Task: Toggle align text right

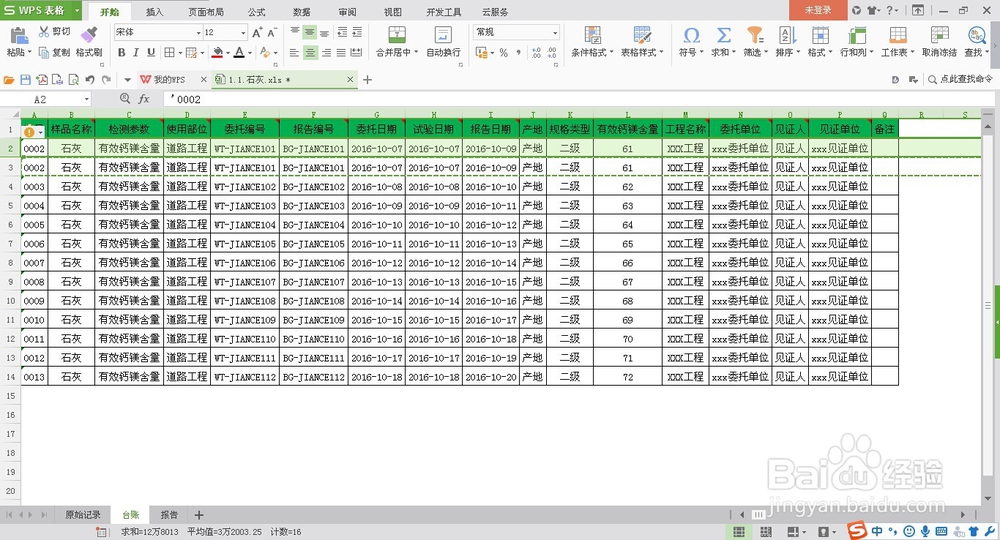Action: 326,53
